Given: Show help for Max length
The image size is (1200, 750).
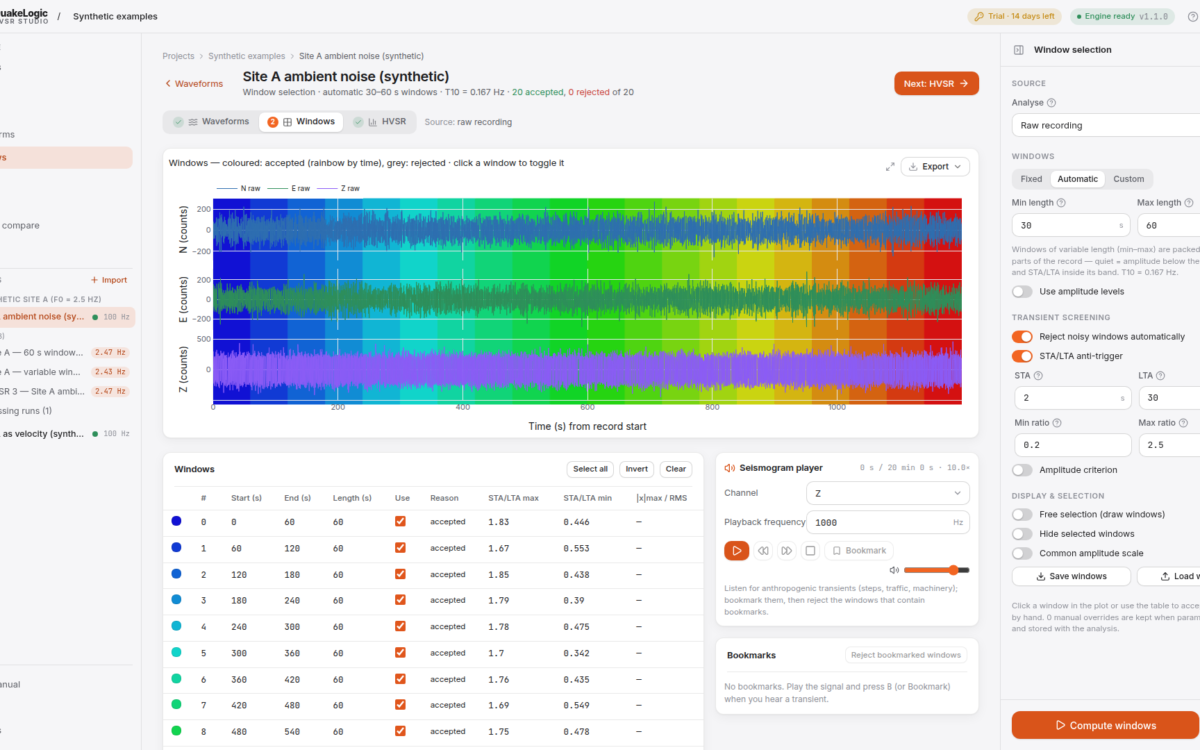Looking at the screenshot, I should (1188, 203).
